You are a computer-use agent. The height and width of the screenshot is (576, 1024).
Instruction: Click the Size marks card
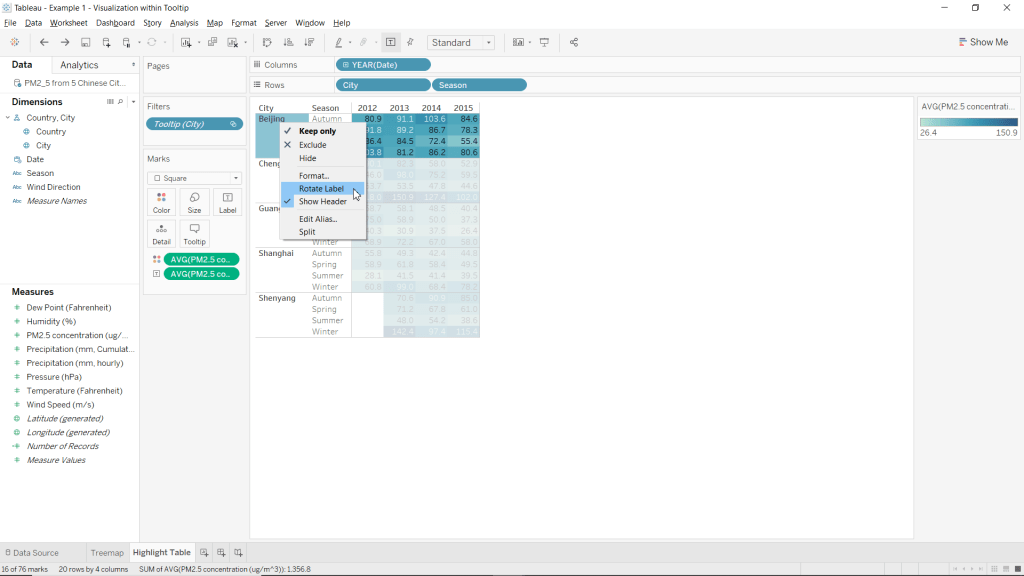coord(194,203)
